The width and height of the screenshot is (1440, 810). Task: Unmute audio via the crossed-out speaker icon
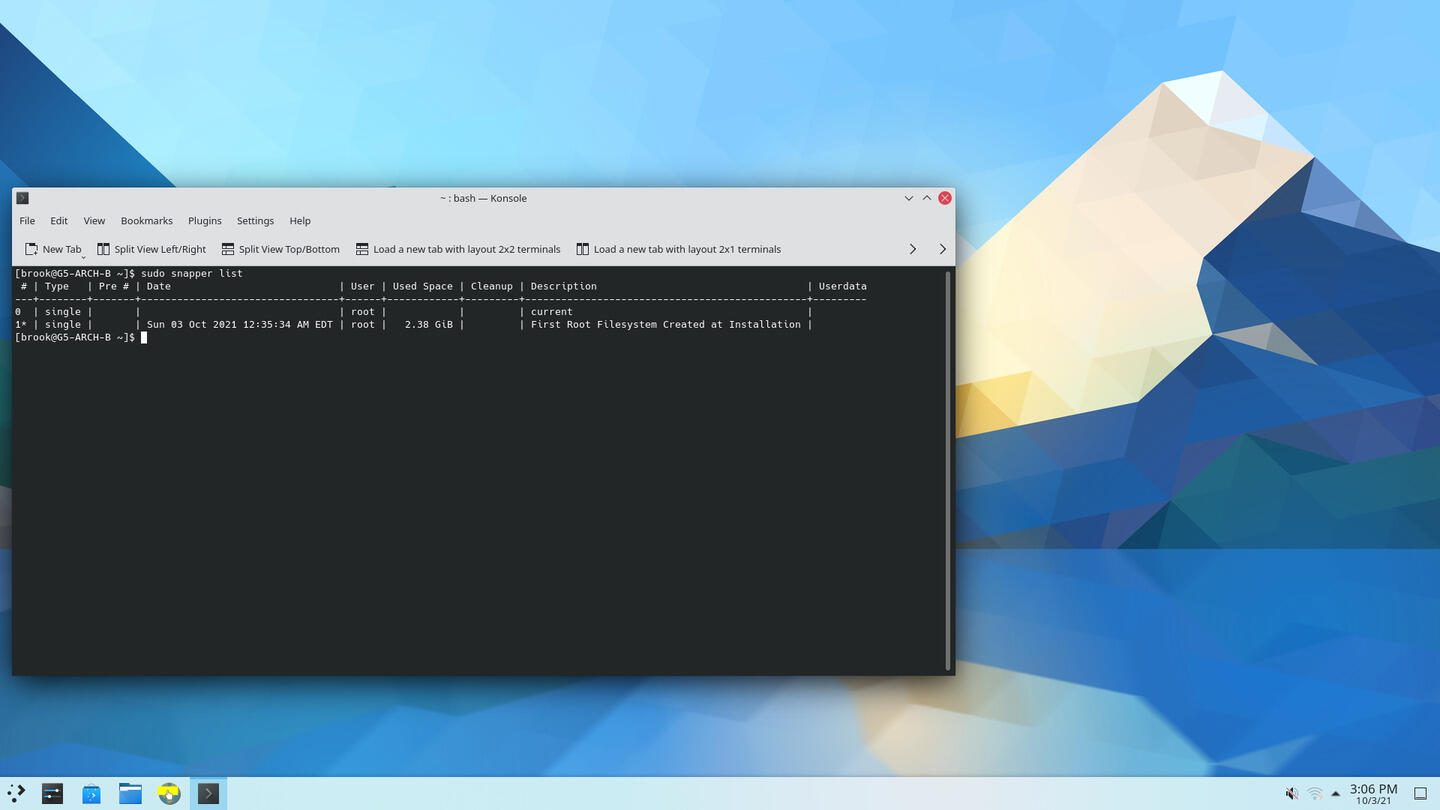[1291, 793]
